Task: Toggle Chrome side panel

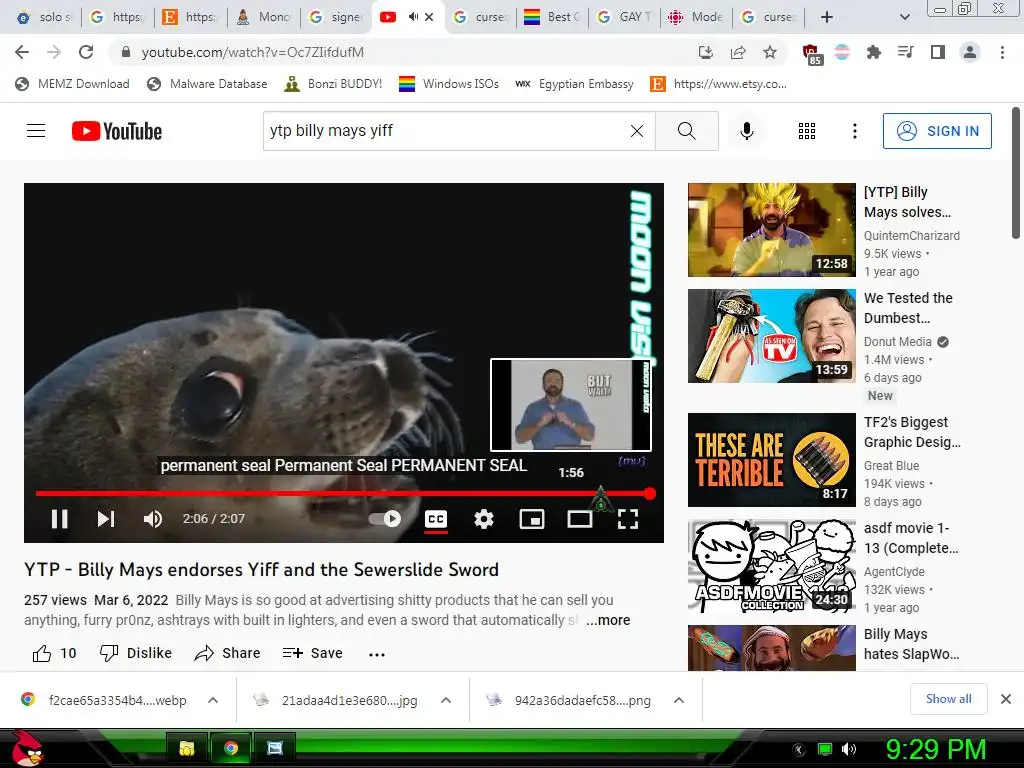Action: (x=938, y=52)
